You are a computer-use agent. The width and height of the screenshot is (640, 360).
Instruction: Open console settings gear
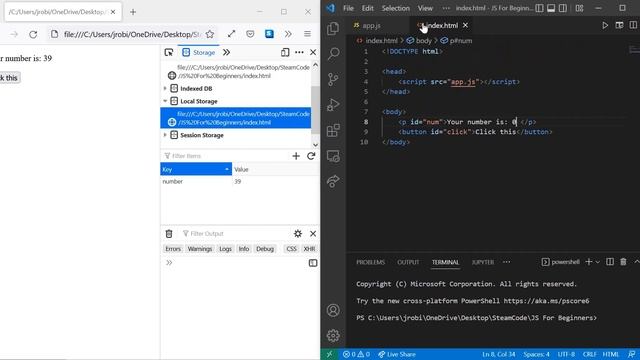point(298,233)
